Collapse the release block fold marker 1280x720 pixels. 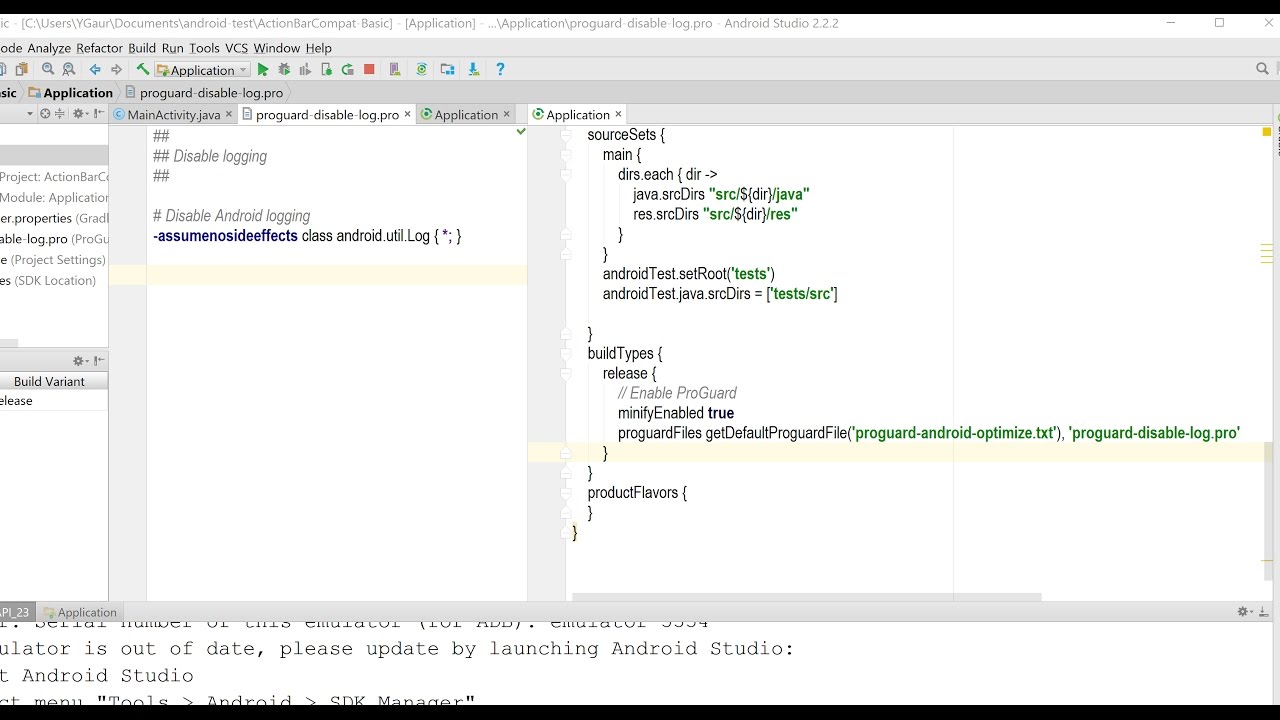click(566, 374)
